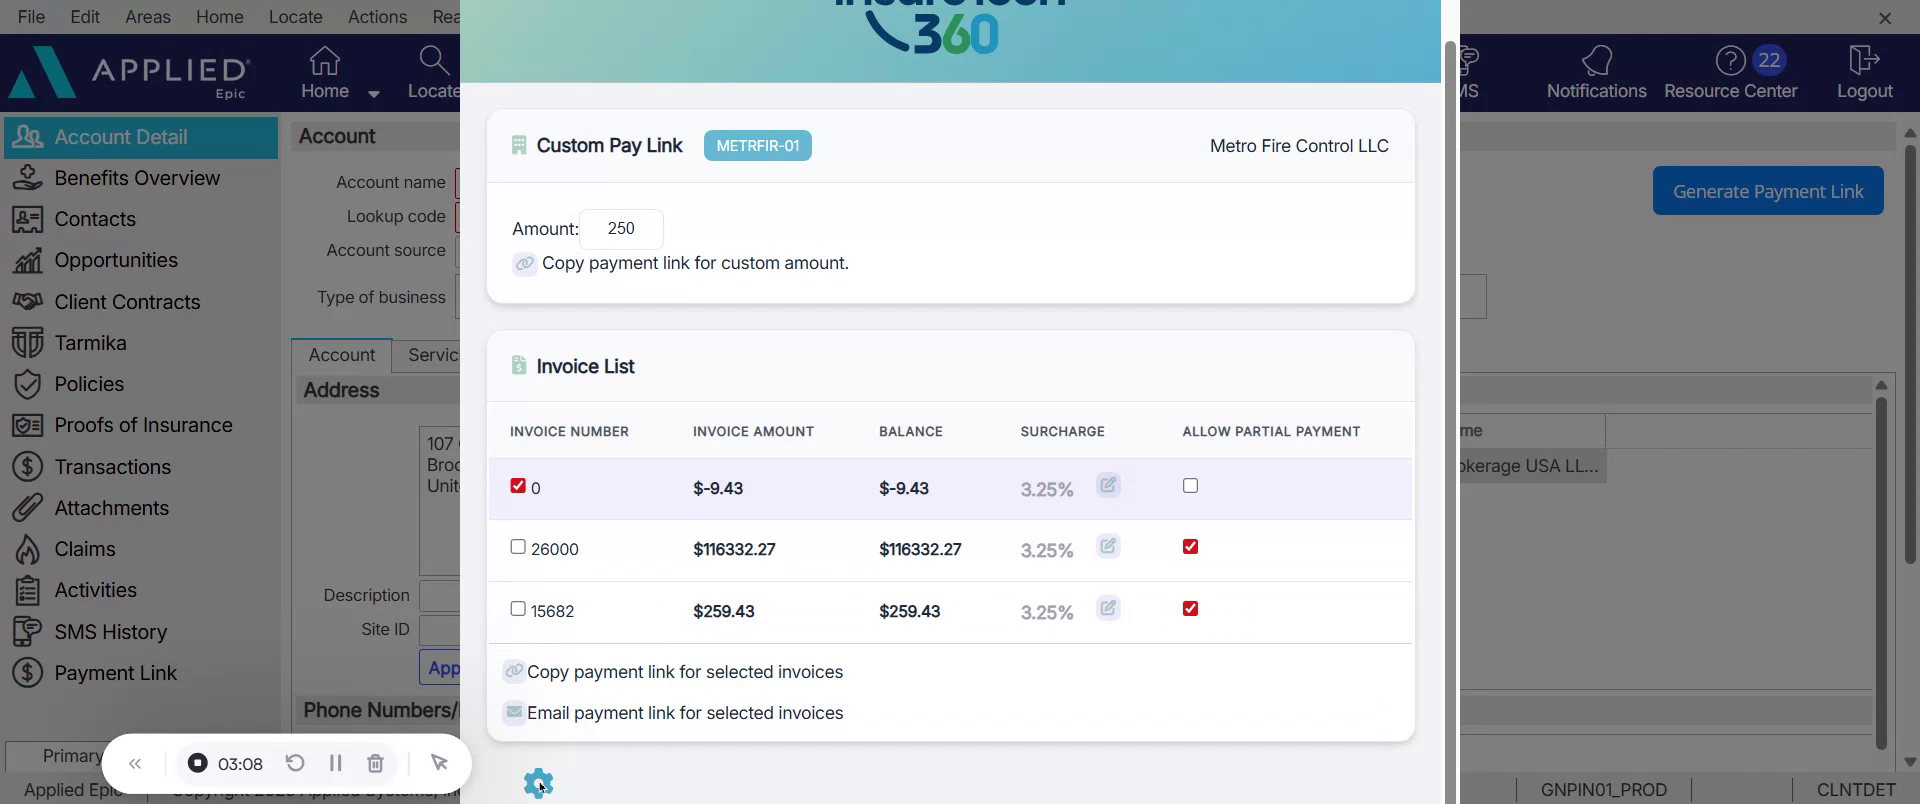The height and width of the screenshot is (804, 1920).
Task: Close the window with the X button
Action: click(x=1885, y=18)
